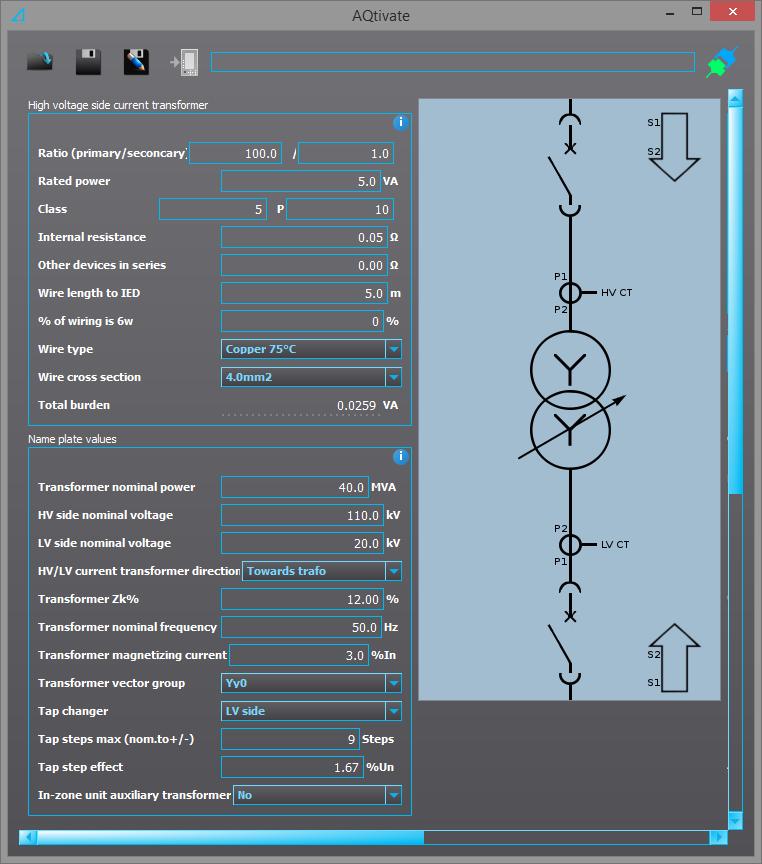Click the LV CT symbol in diagram
Screen dimensions: 762x864
(x=570, y=544)
